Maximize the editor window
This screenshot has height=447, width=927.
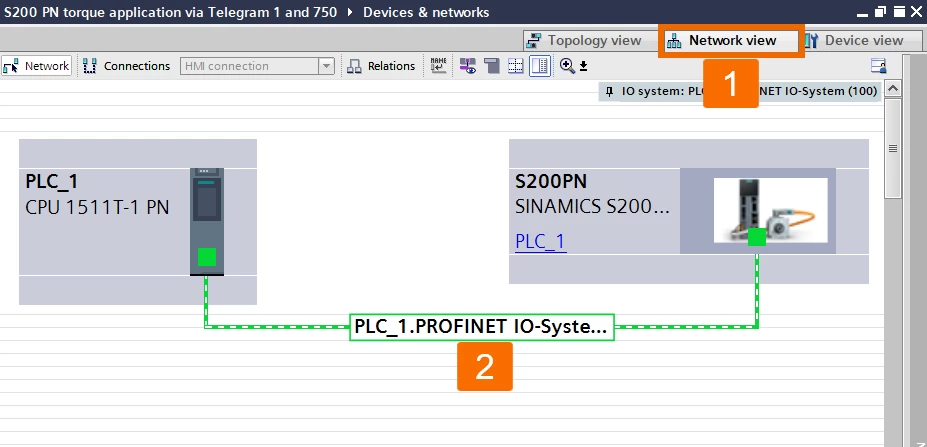(x=899, y=12)
